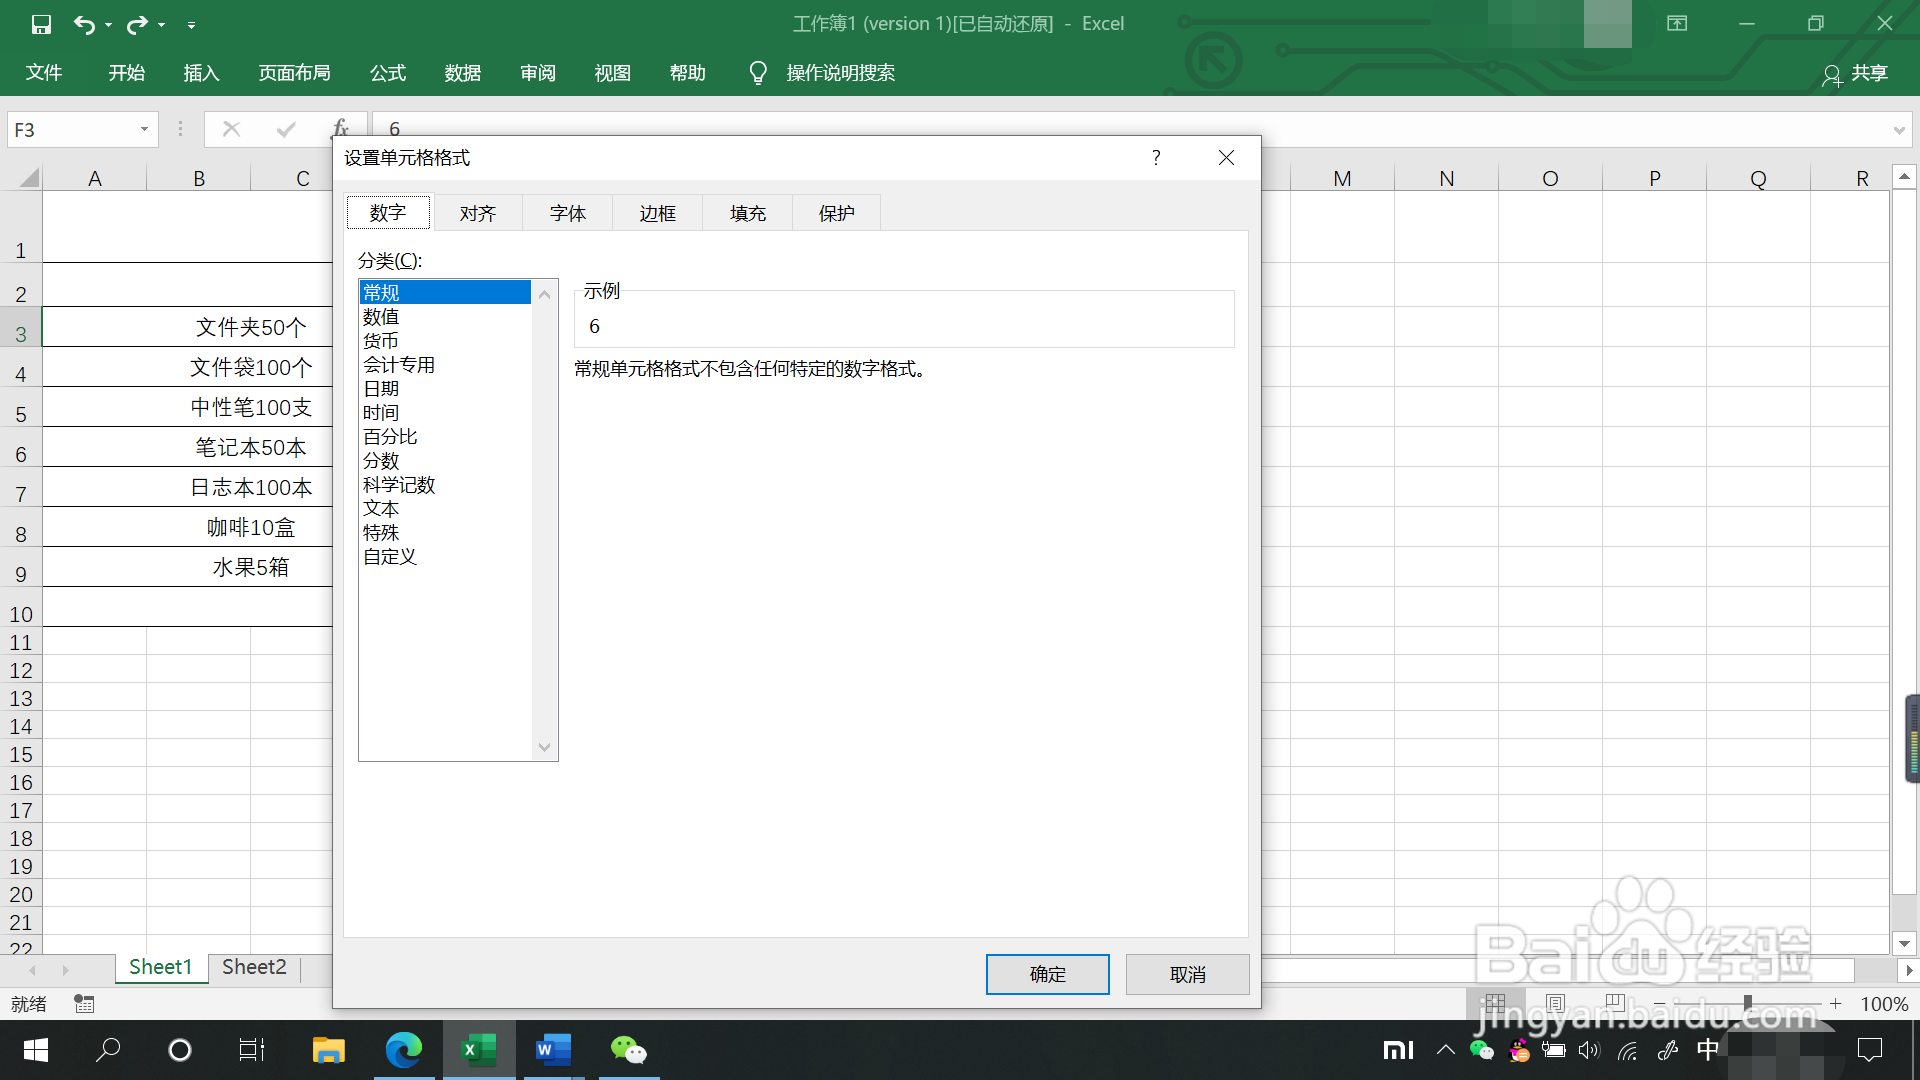Image resolution: width=1920 pixels, height=1080 pixels.
Task: Click the Ribbon Display Options icon
Action: [x=1677, y=23]
